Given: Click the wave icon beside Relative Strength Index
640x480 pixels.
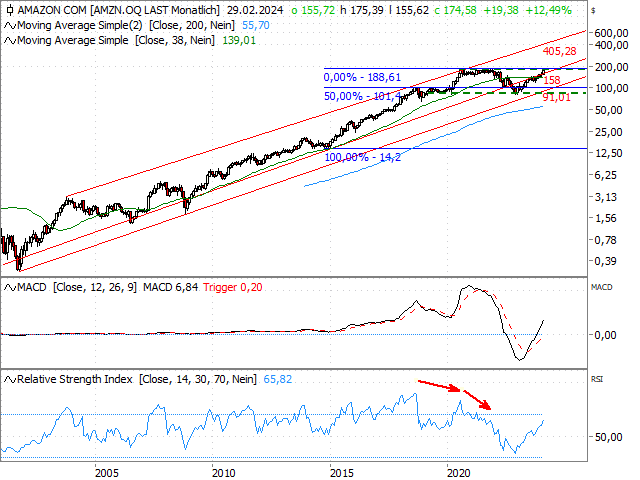Looking at the screenshot, I should coord(10,380).
